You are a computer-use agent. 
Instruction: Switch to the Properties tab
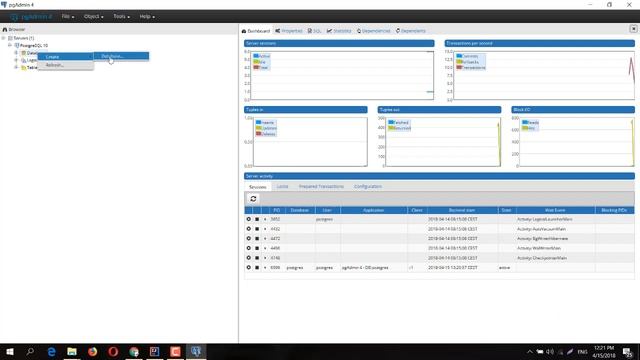[289, 31]
